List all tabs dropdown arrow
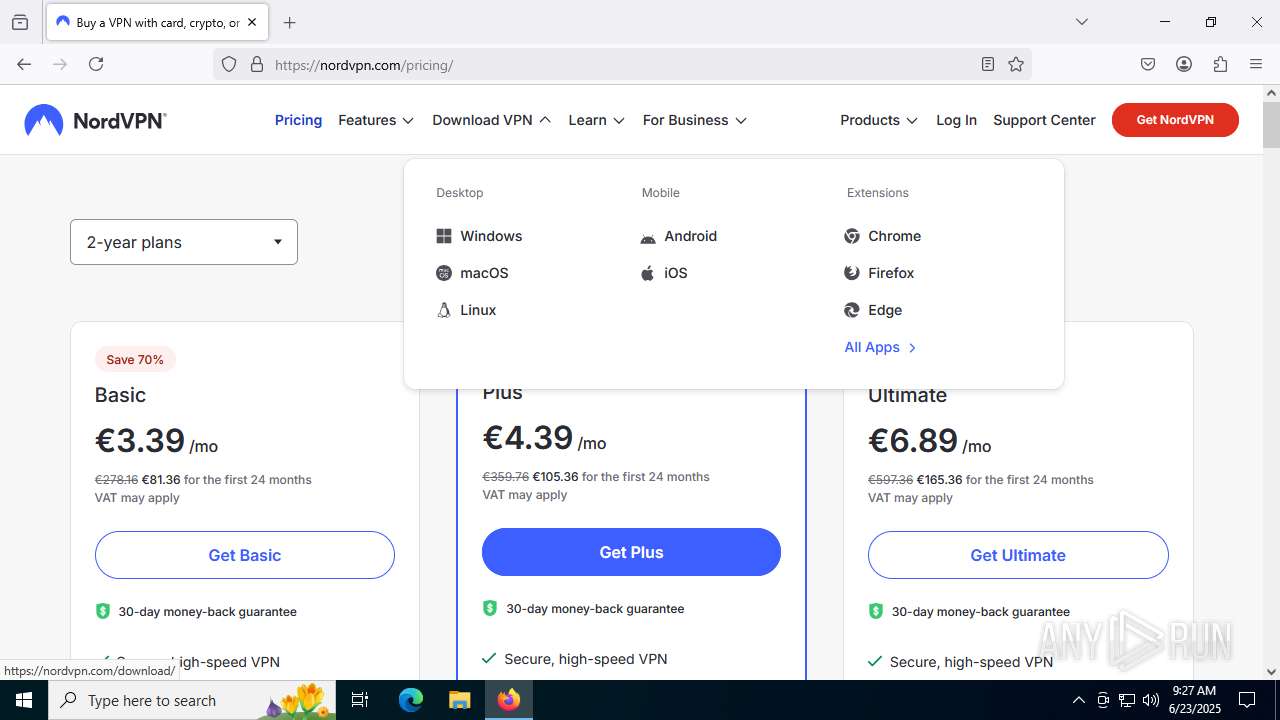The height and width of the screenshot is (720, 1280). click(1081, 22)
